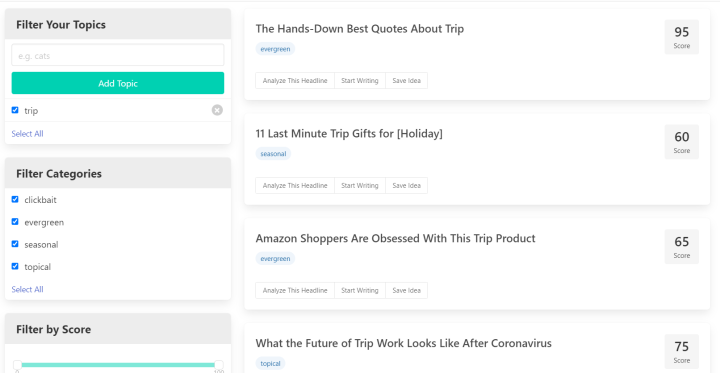The image size is (720, 373).
Task: Remove the trip topic with the x icon
Action: pos(217,110)
